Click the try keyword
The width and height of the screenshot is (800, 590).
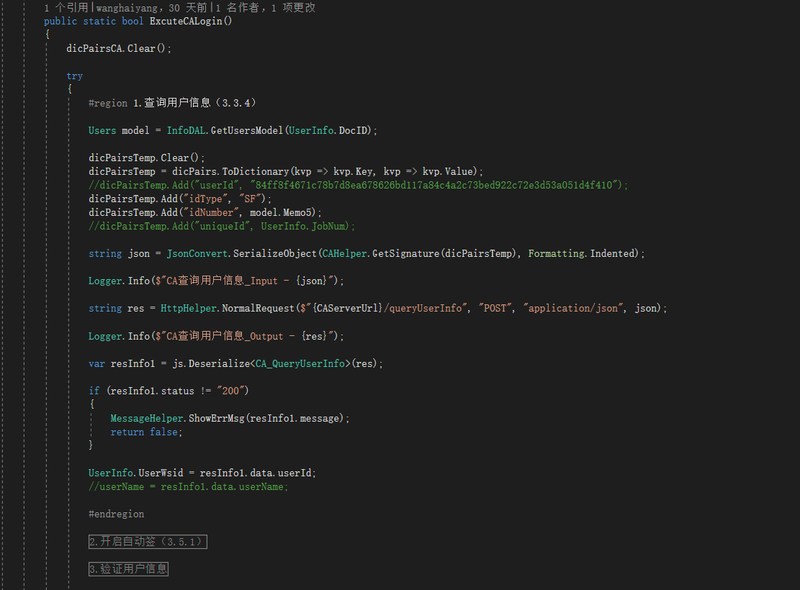coord(74,76)
